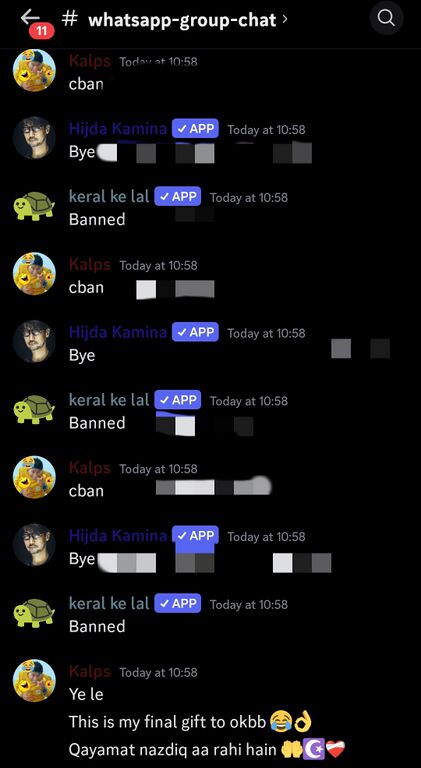
Task: Tap first keral ke lal username
Action: (x=109, y=197)
